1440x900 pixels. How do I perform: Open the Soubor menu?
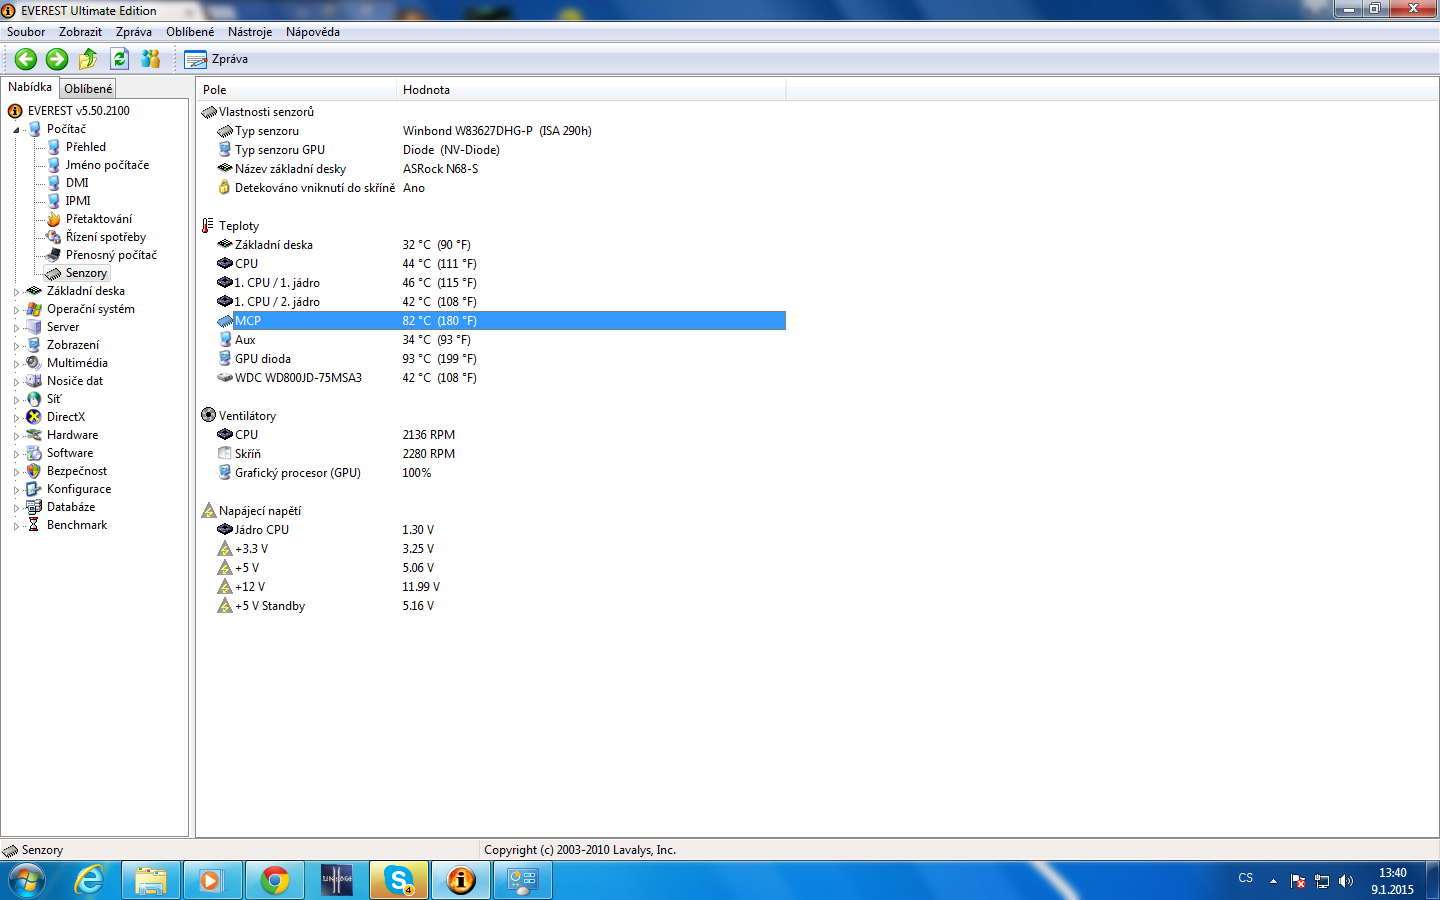tap(26, 32)
